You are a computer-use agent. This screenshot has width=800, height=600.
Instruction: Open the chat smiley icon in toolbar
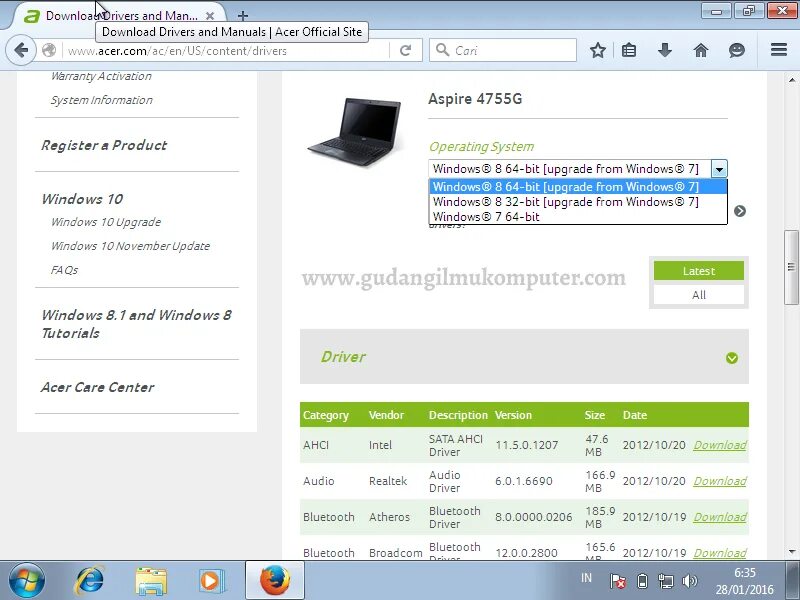737,50
